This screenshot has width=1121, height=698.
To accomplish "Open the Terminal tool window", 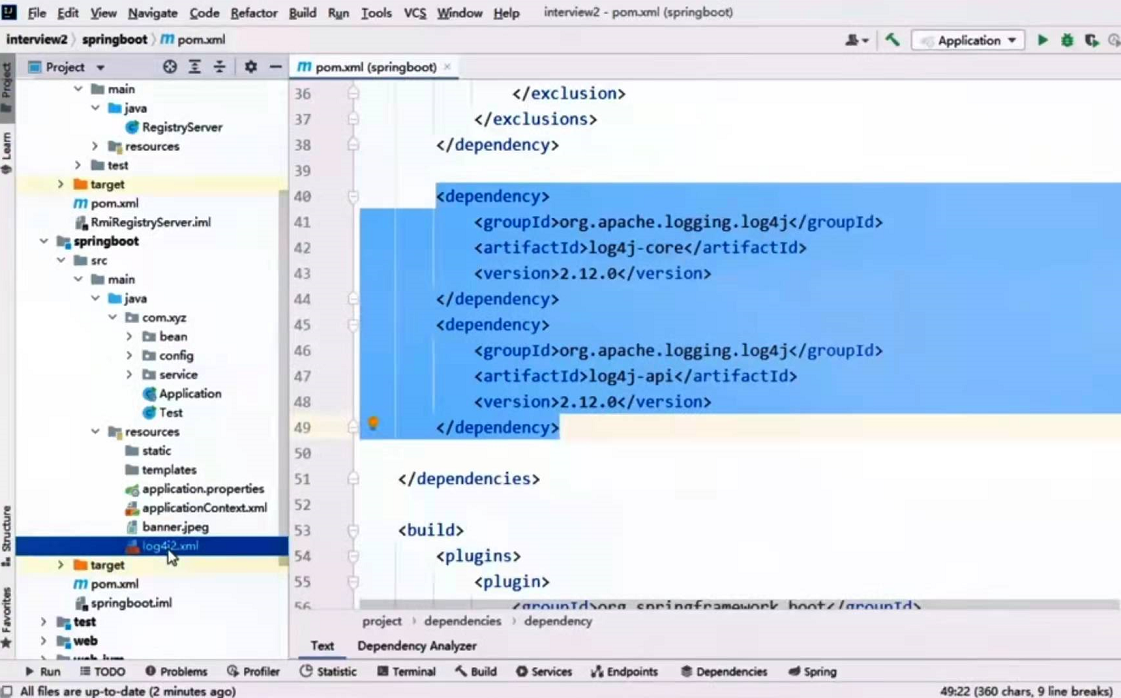I will click(x=406, y=672).
